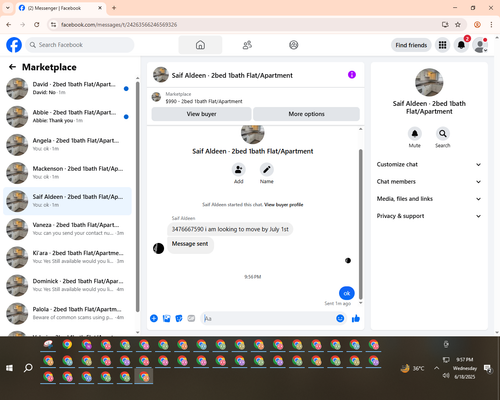Select the Messenger | Facebook tab
Viewport: 500px width, 400px height.
point(60,8)
